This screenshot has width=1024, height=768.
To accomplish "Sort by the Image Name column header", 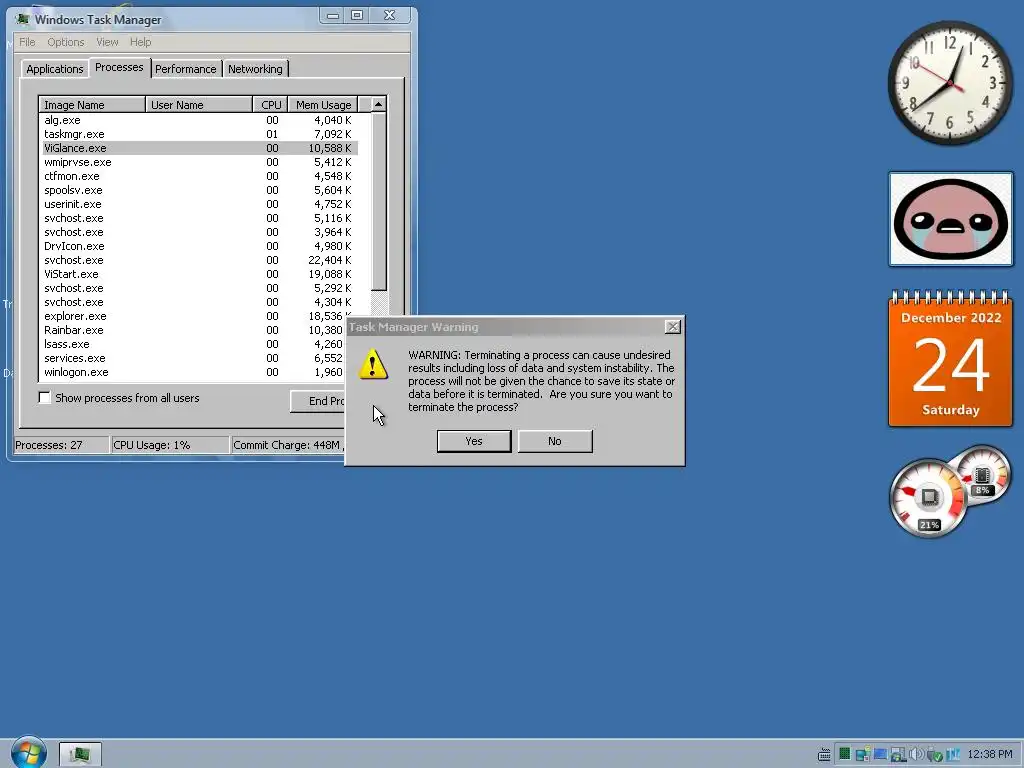I will coord(92,104).
